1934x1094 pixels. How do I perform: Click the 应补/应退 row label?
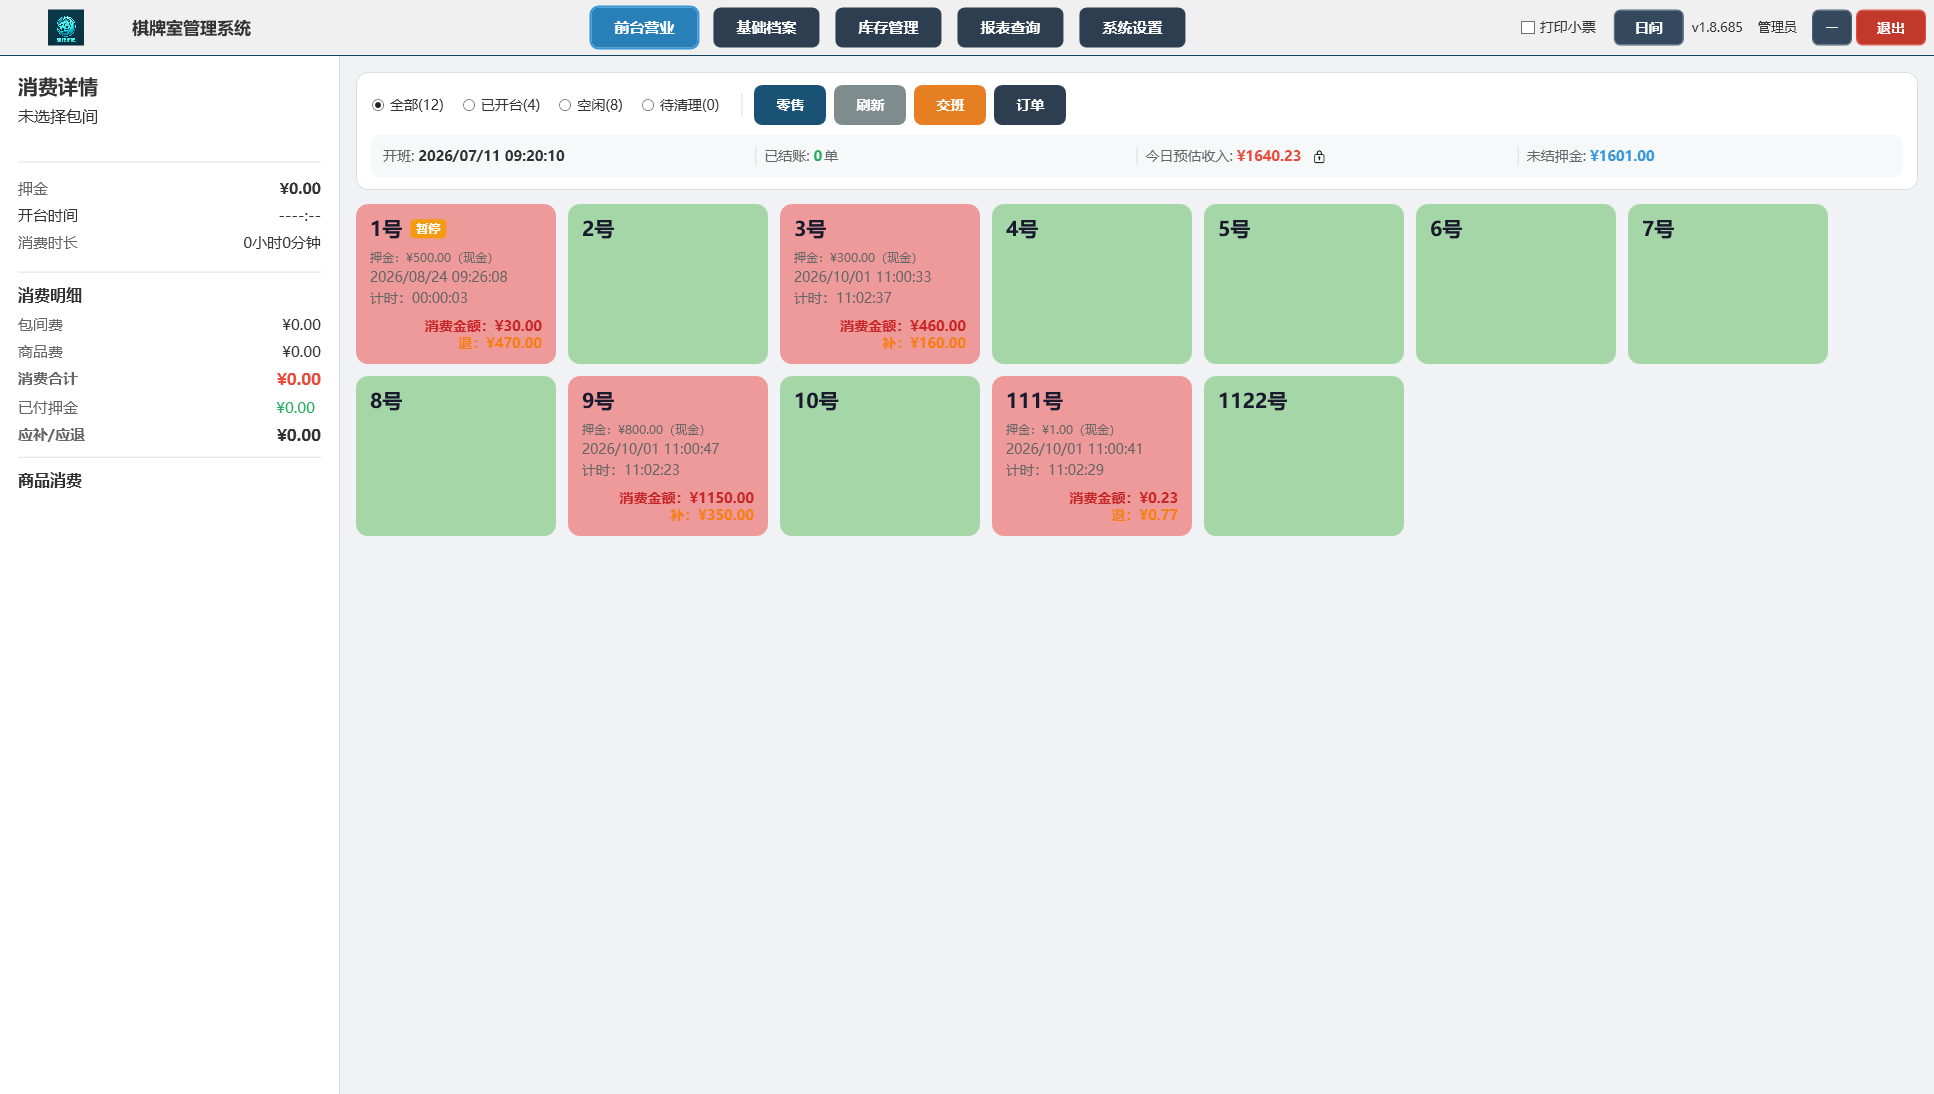tap(51, 435)
